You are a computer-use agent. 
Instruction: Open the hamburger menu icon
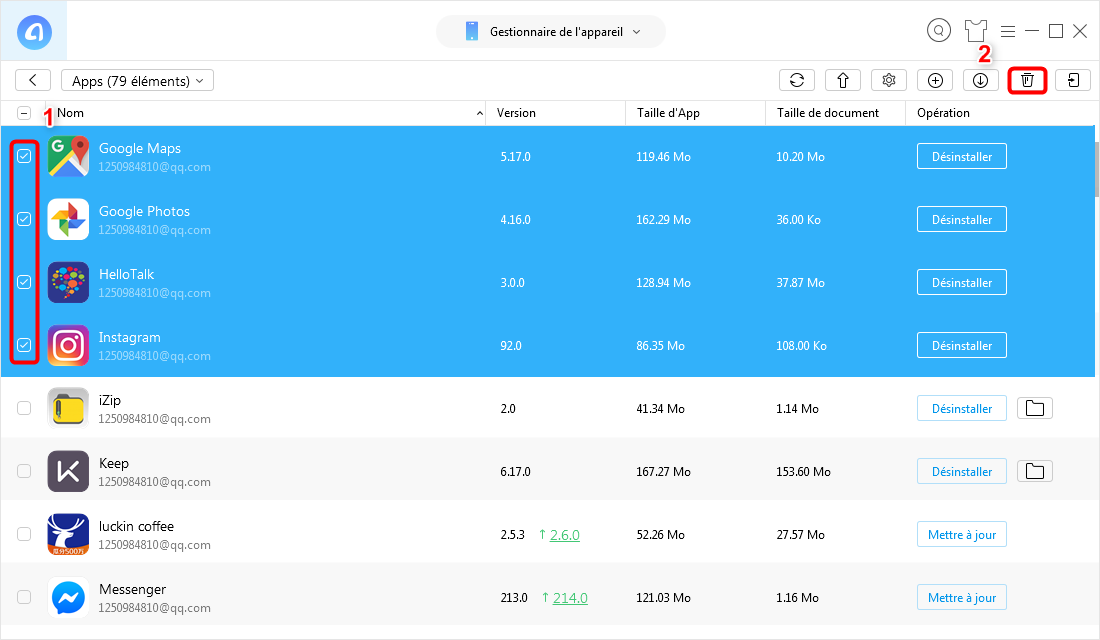1008,32
